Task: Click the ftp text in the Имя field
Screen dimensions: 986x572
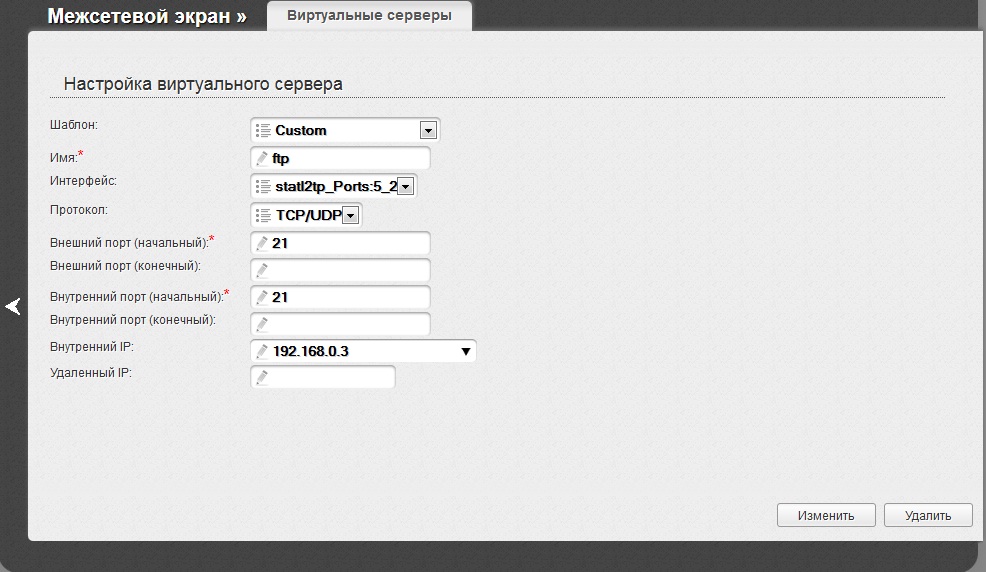Action: pos(281,158)
